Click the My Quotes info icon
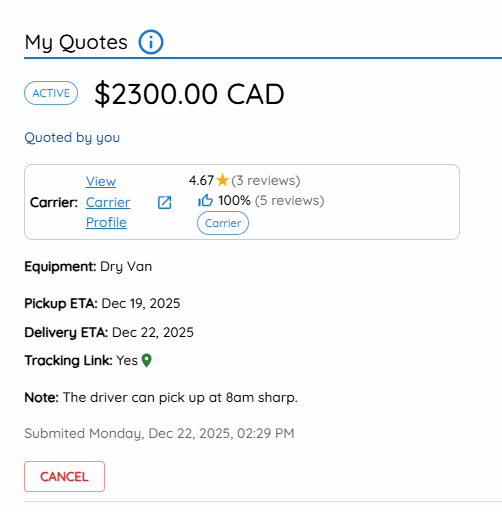Viewport: 502px width, 512px height. click(151, 42)
